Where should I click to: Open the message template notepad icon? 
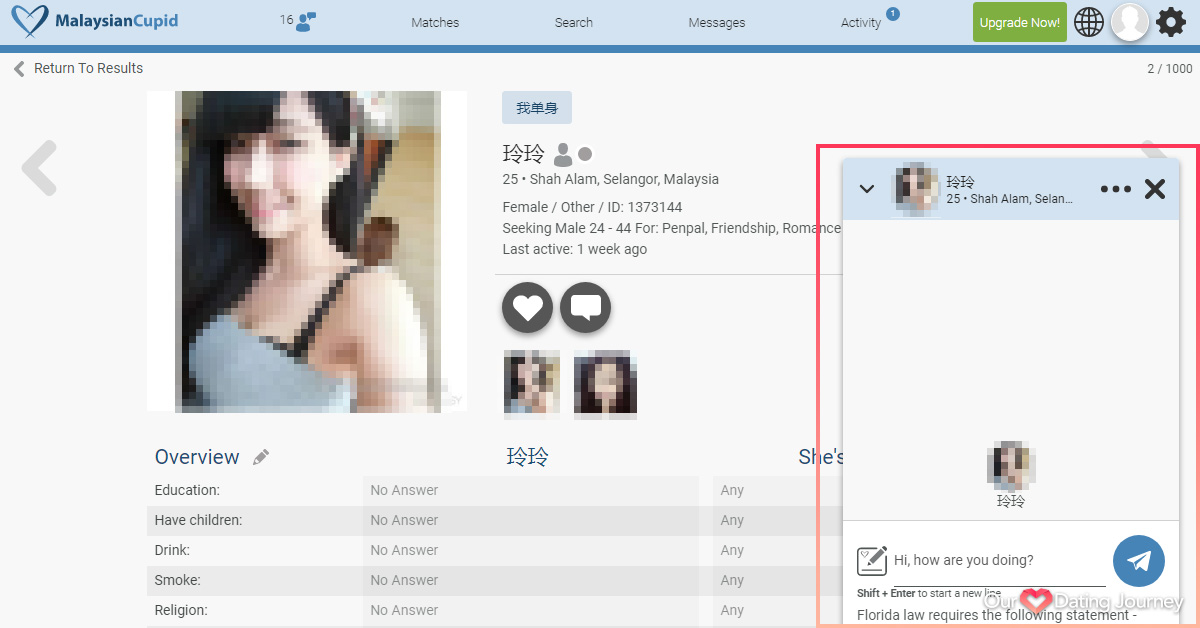pyautogui.click(x=872, y=560)
